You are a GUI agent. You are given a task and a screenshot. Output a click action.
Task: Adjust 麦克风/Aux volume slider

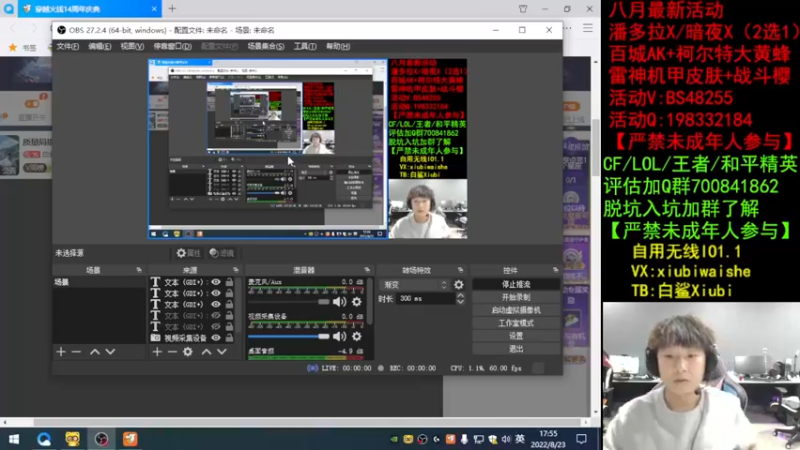point(289,302)
